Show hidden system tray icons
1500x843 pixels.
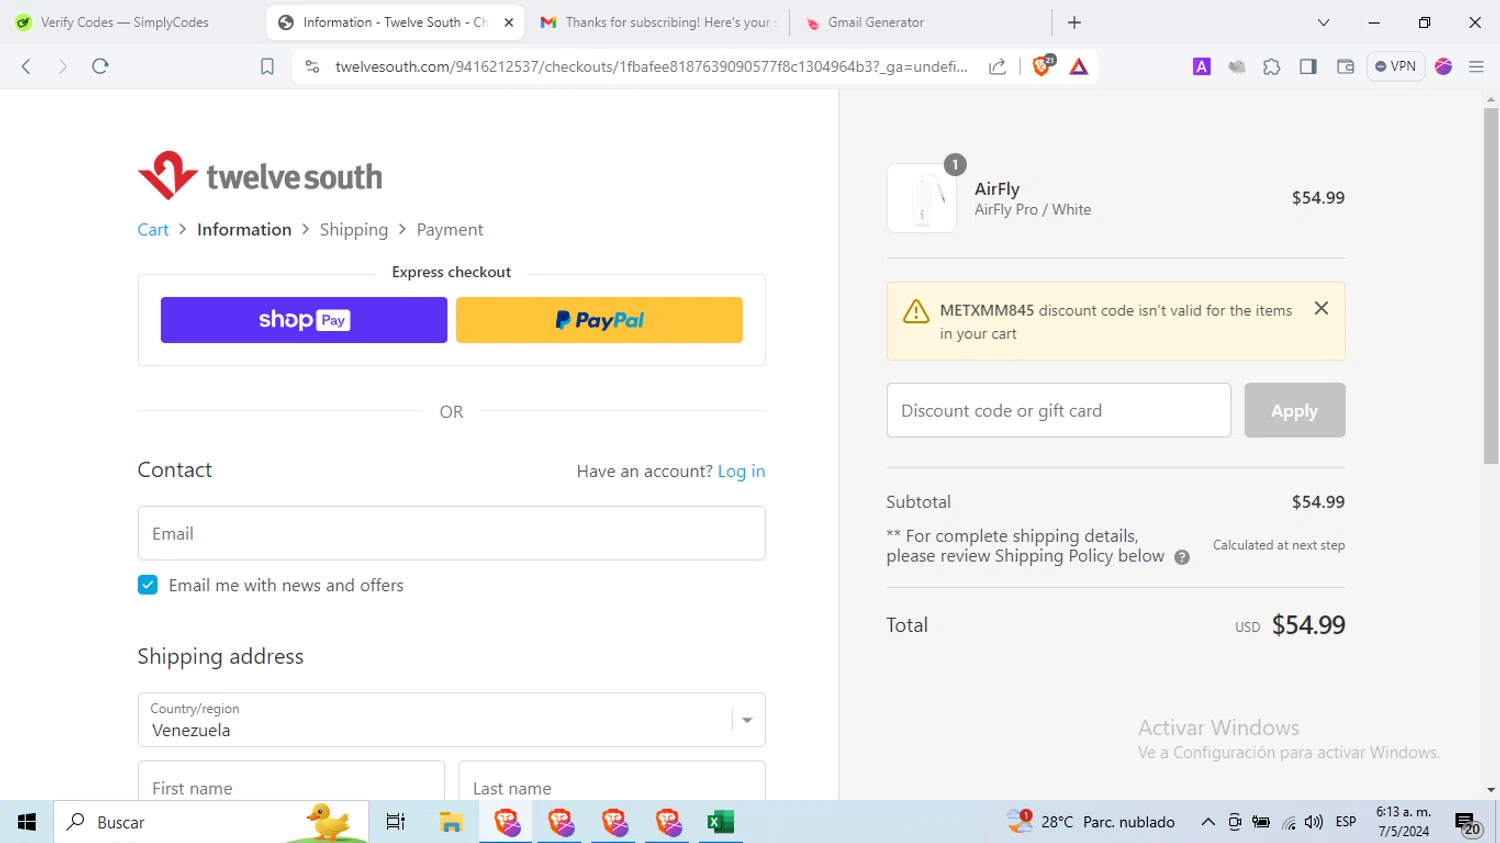[1208, 822]
